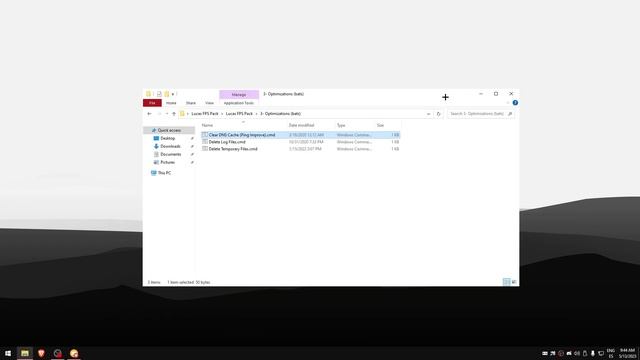Viewport: 640px width, 360px height.
Task: Switch to Large icons view in status bar
Action: [x=514, y=282]
